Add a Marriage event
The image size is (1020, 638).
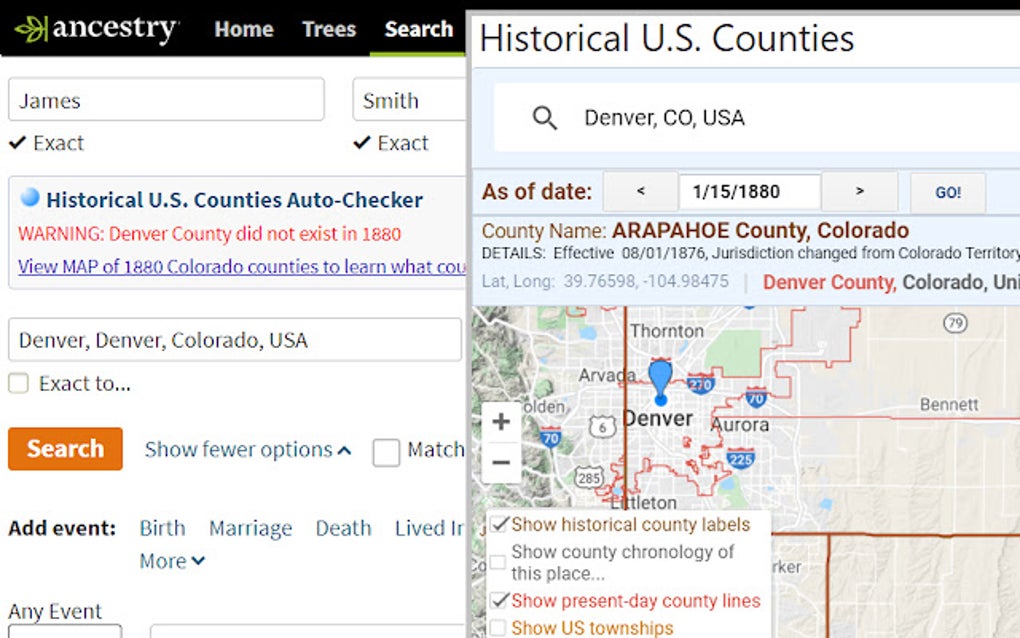(x=250, y=528)
